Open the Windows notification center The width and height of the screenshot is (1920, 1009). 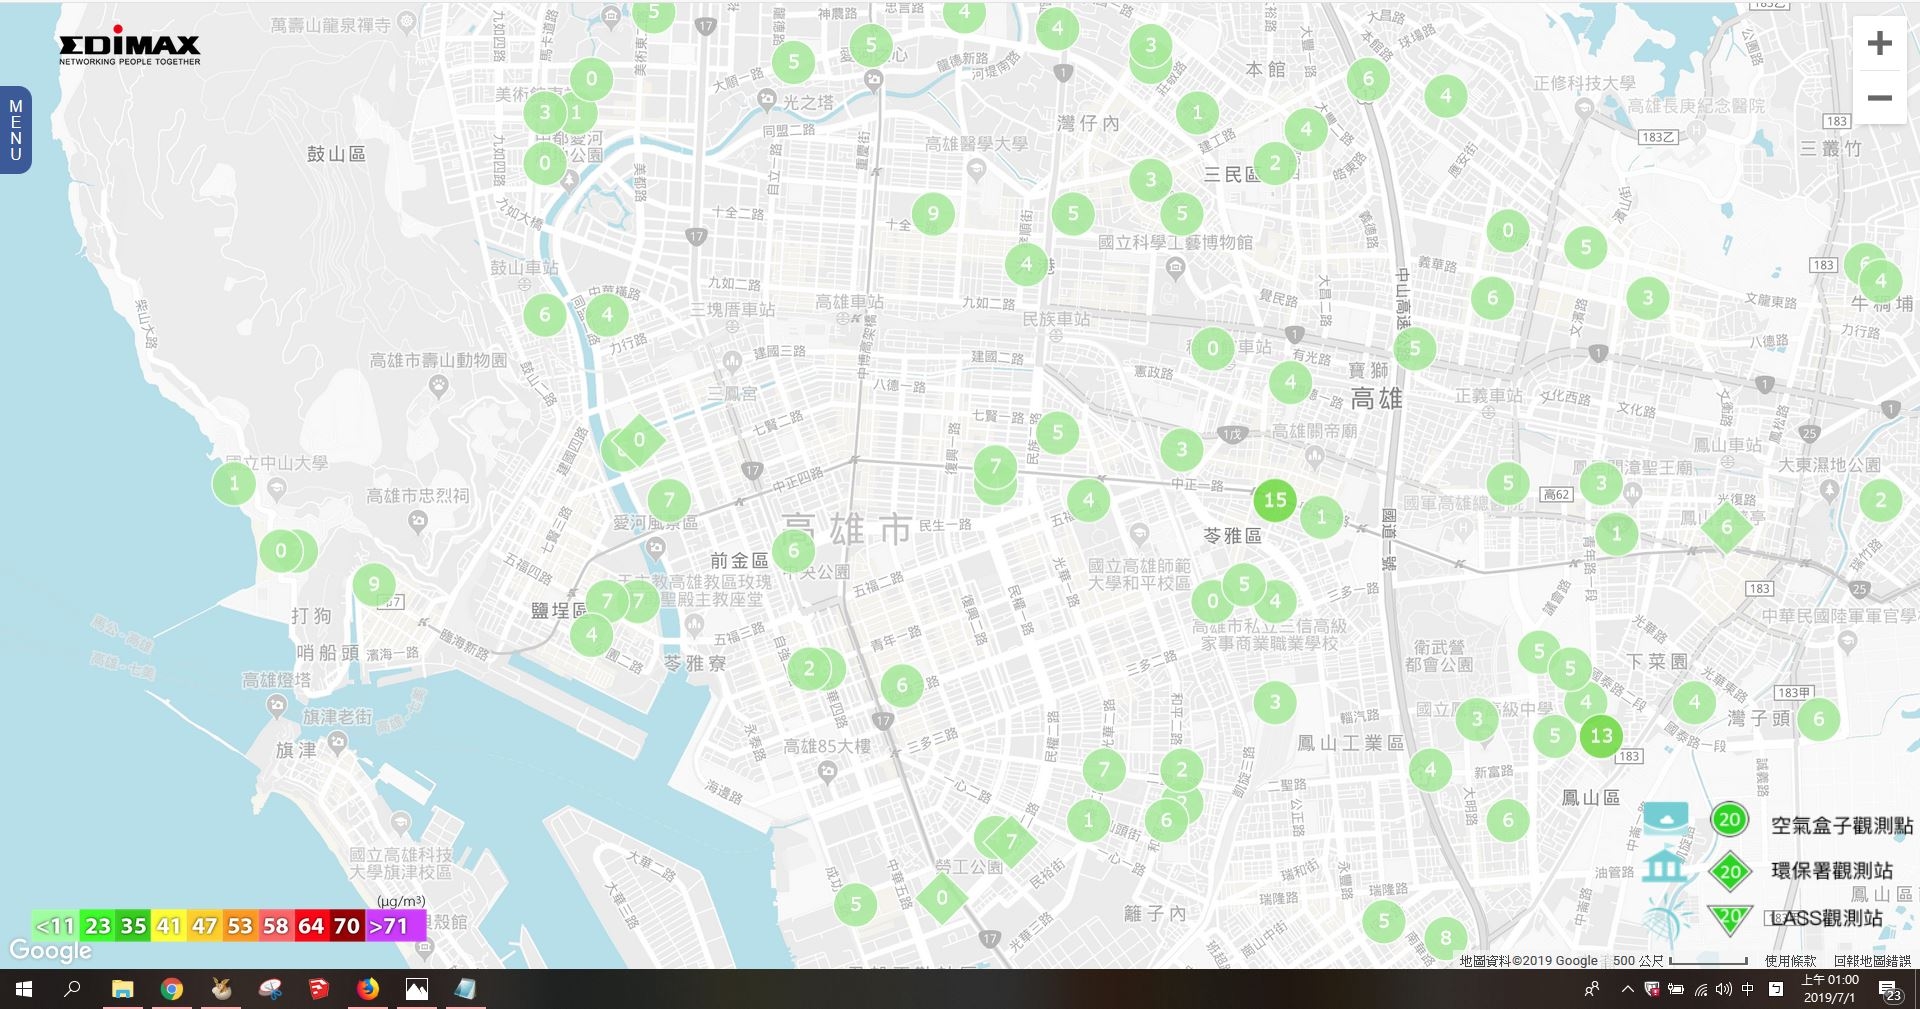[1888, 989]
